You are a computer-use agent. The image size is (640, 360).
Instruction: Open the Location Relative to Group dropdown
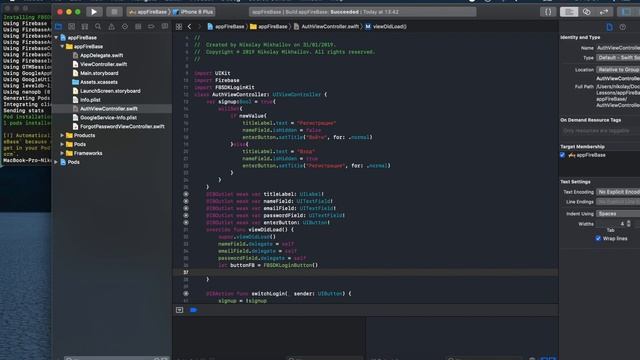[x=618, y=70]
